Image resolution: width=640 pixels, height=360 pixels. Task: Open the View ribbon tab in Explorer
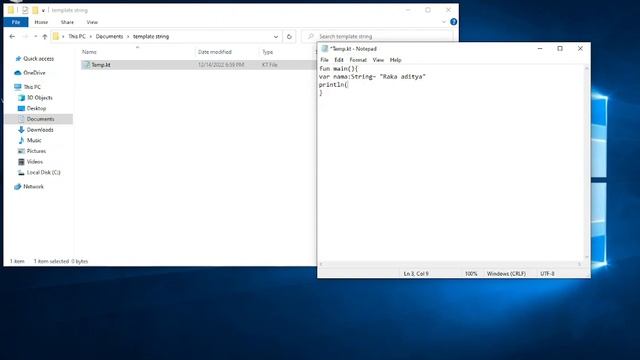[92, 22]
